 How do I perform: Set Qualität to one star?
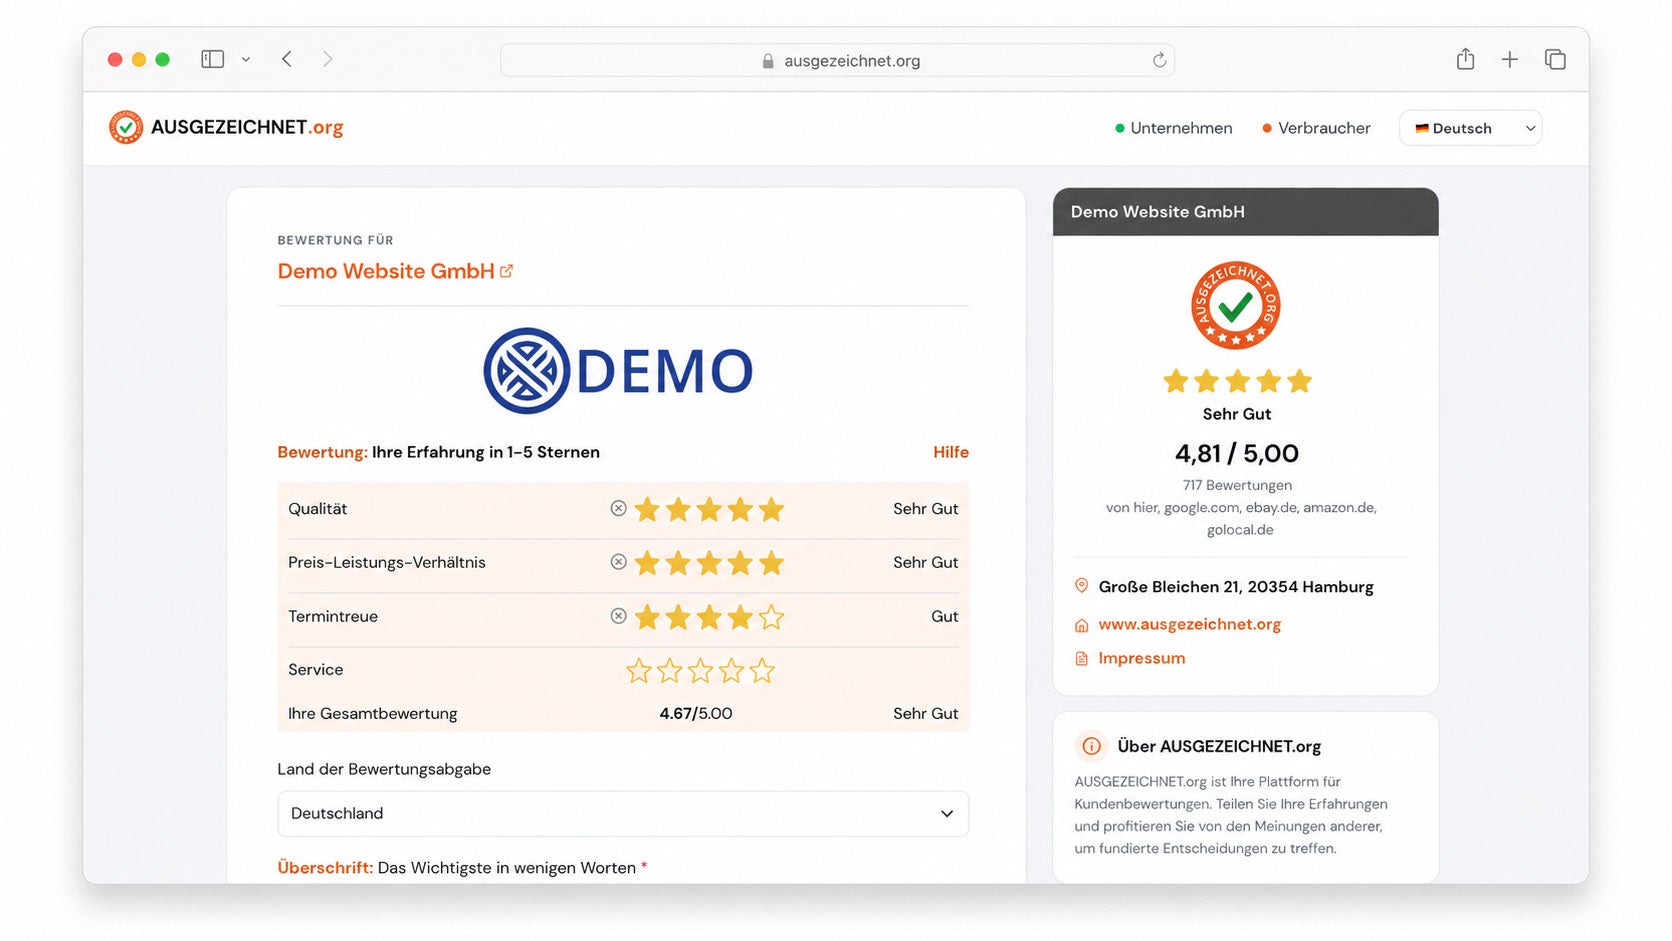coord(647,509)
